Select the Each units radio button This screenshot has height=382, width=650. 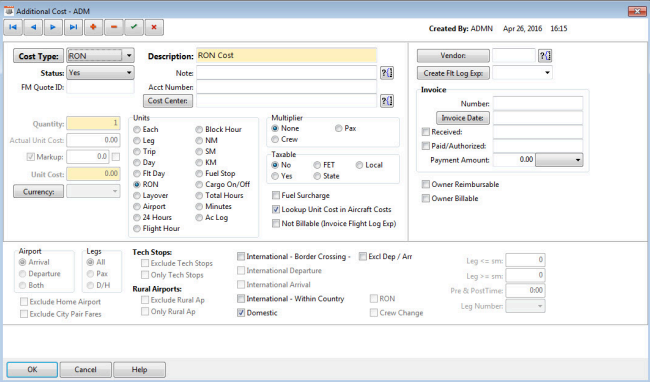pos(137,130)
